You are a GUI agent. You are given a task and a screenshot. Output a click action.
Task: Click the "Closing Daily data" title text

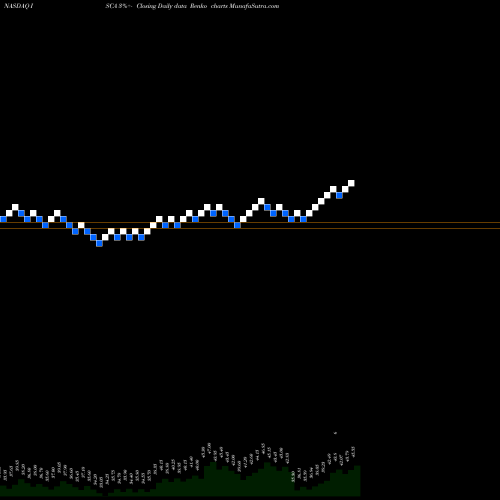click(x=161, y=6)
